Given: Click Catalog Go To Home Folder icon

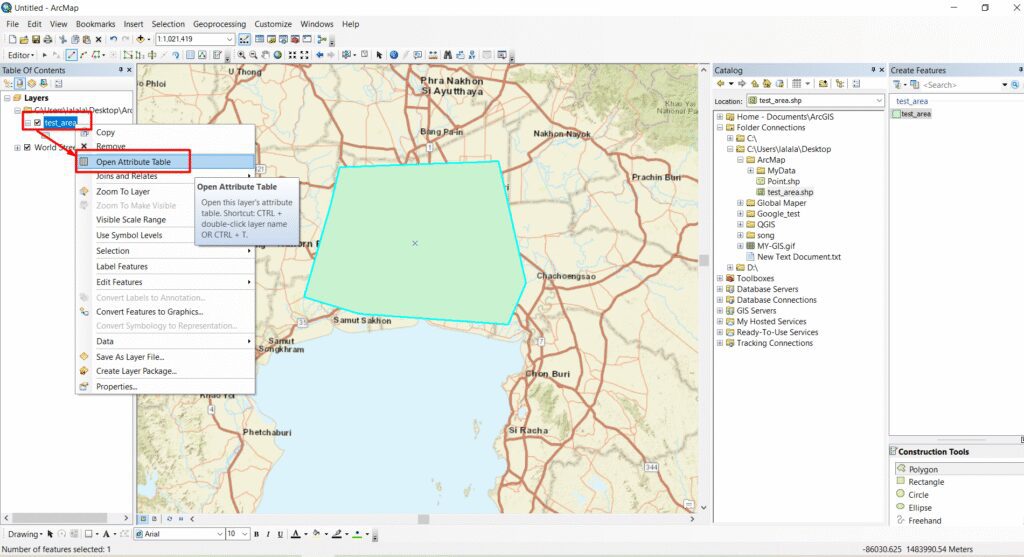Looking at the screenshot, I should click(767, 84).
